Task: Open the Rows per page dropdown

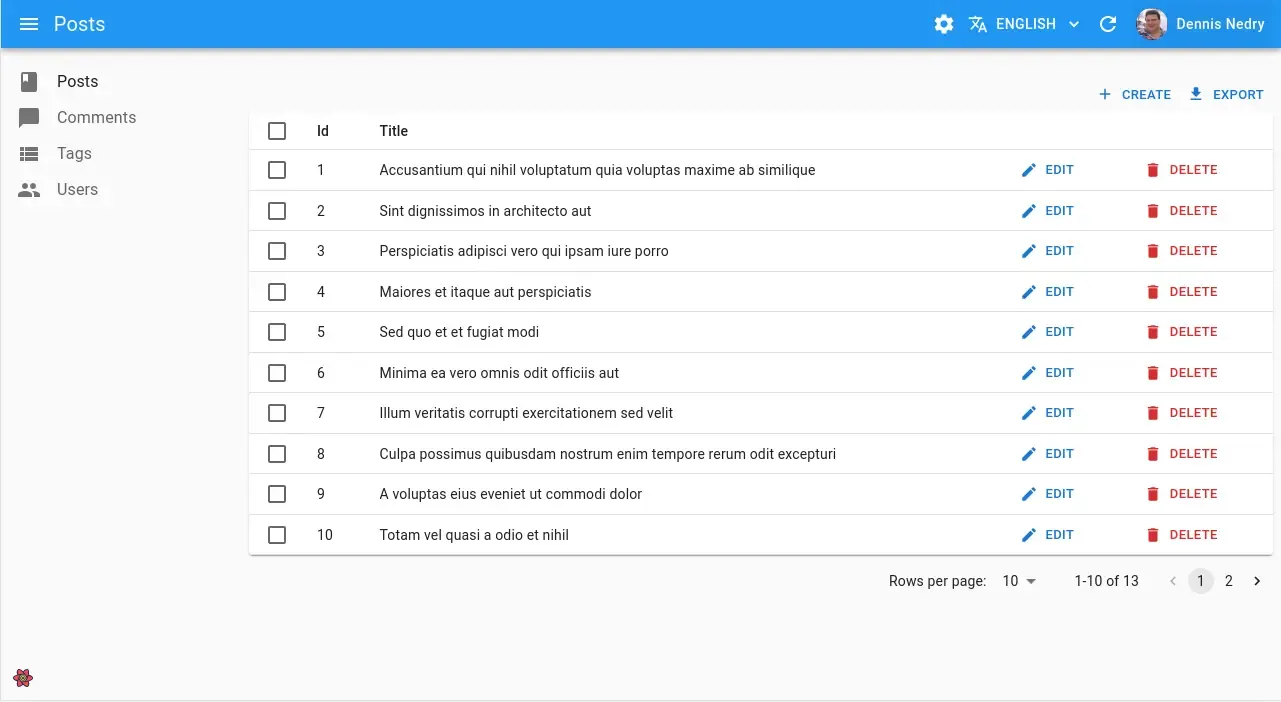Action: click(x=1019, y=581)
